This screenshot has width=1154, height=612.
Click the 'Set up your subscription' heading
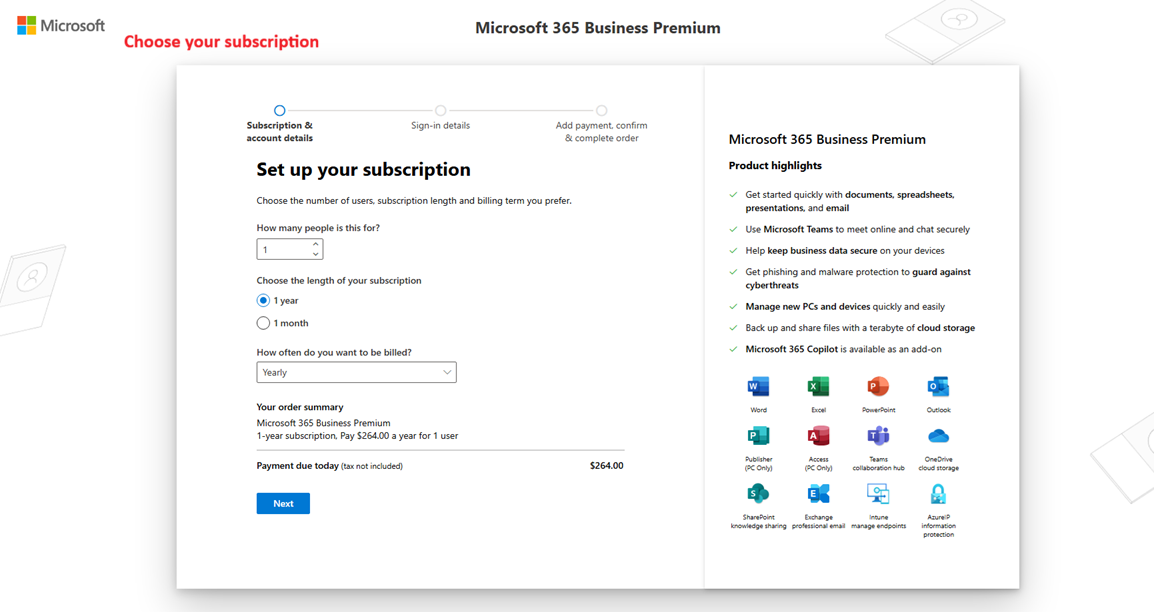tap(364, 169)
